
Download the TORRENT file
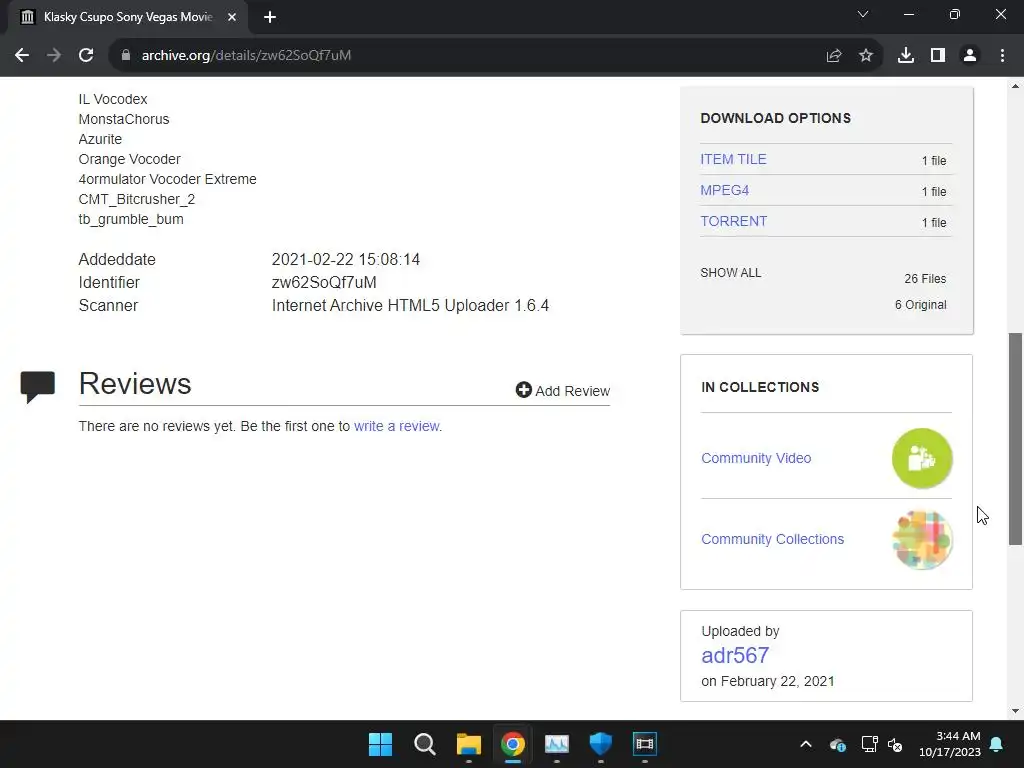(x=733, y=221)
